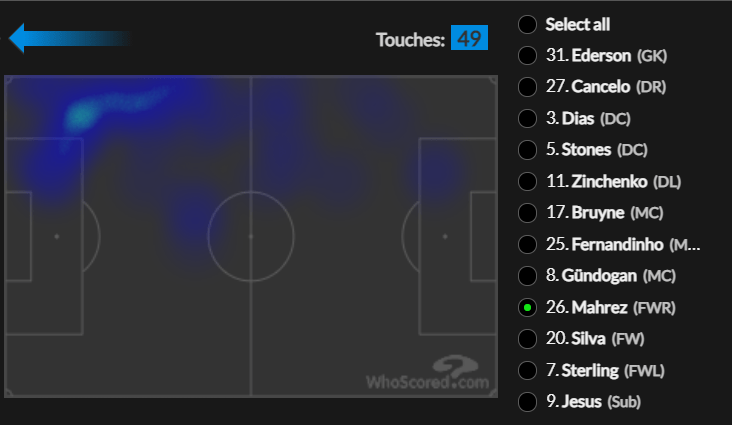This screenshot has width=732, height=425.
Task: Enable Cancelo (DR) heatmap radio
Action: click(528, 87)
